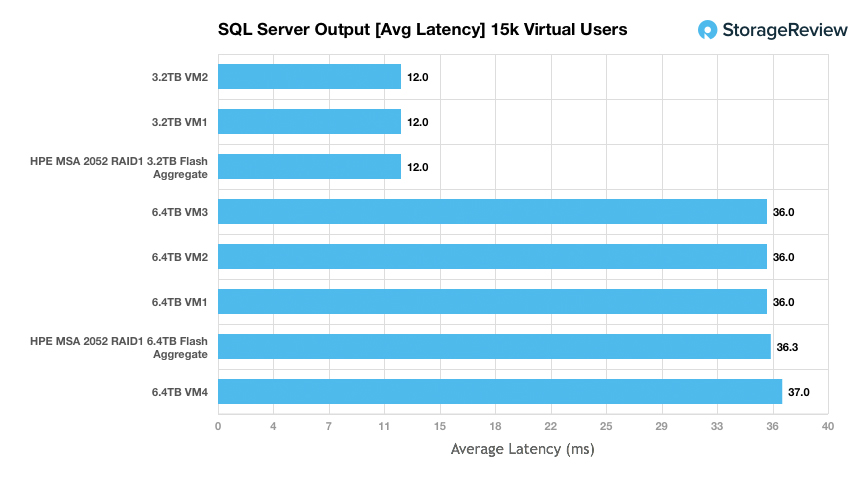Click the x-axis tick label 22
This screenshot has width=850, height=477.
point(551,426)
